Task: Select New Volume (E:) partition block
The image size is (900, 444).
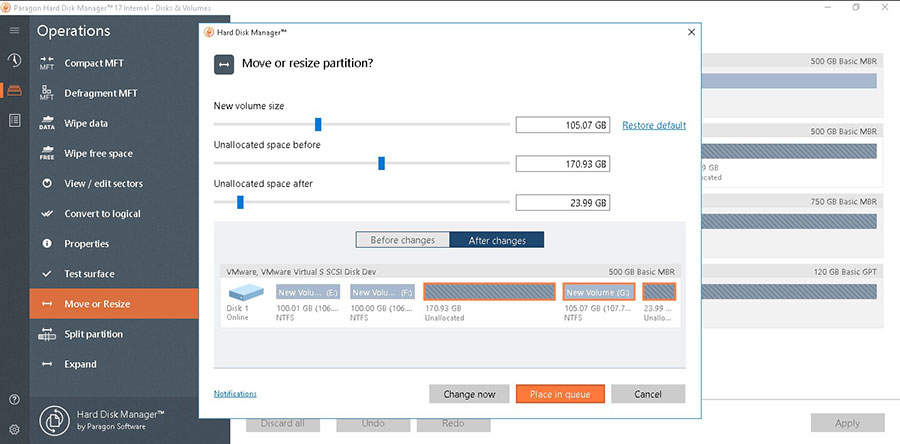Action: pyautogui.click(x=308, y=292)
